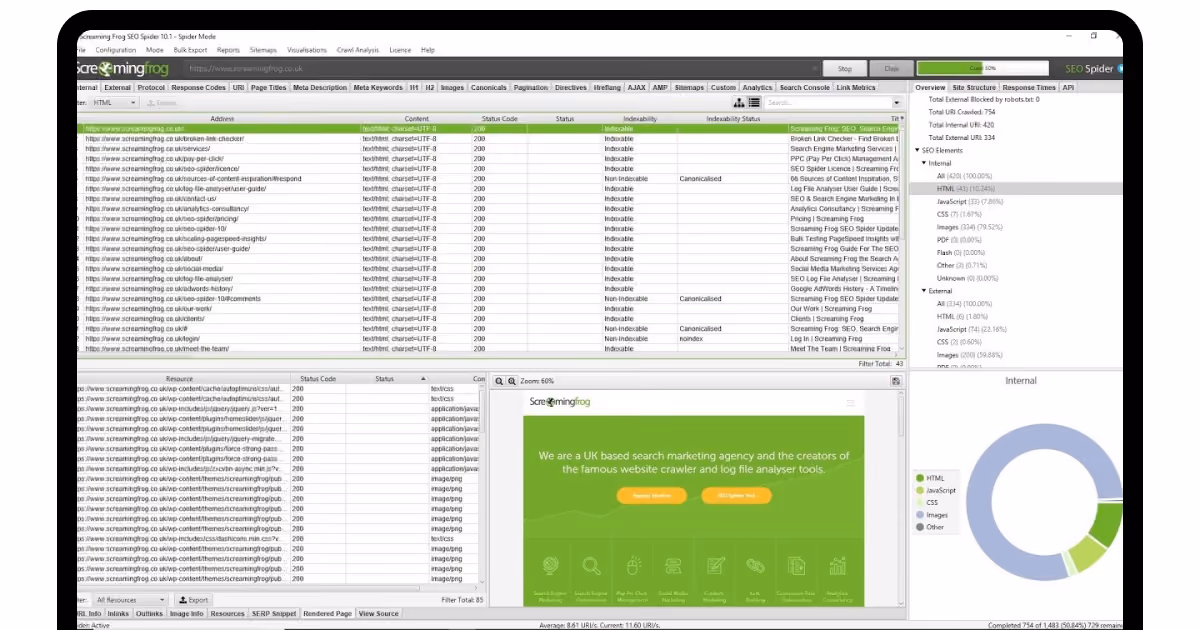Open the Site Structure tab
Image resolution: width=1200 pixels, height=630 pixels.
(974, 88)
